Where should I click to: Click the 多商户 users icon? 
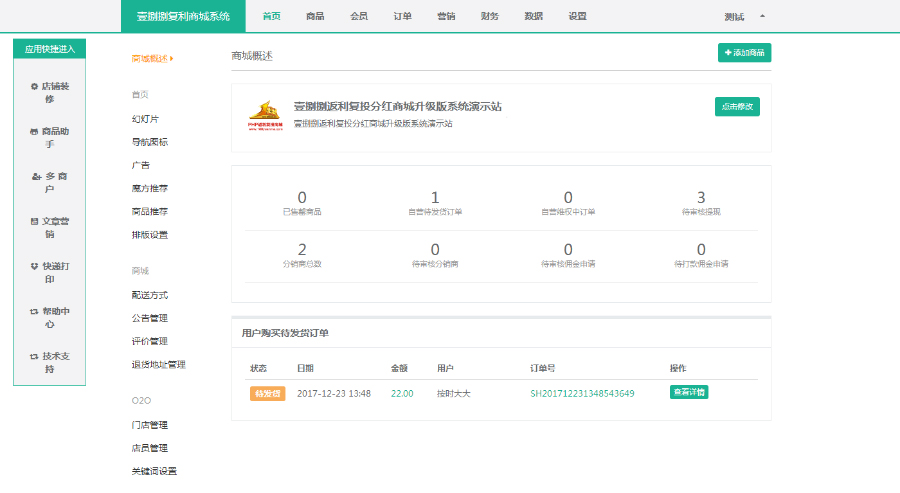tap(36, 177)
